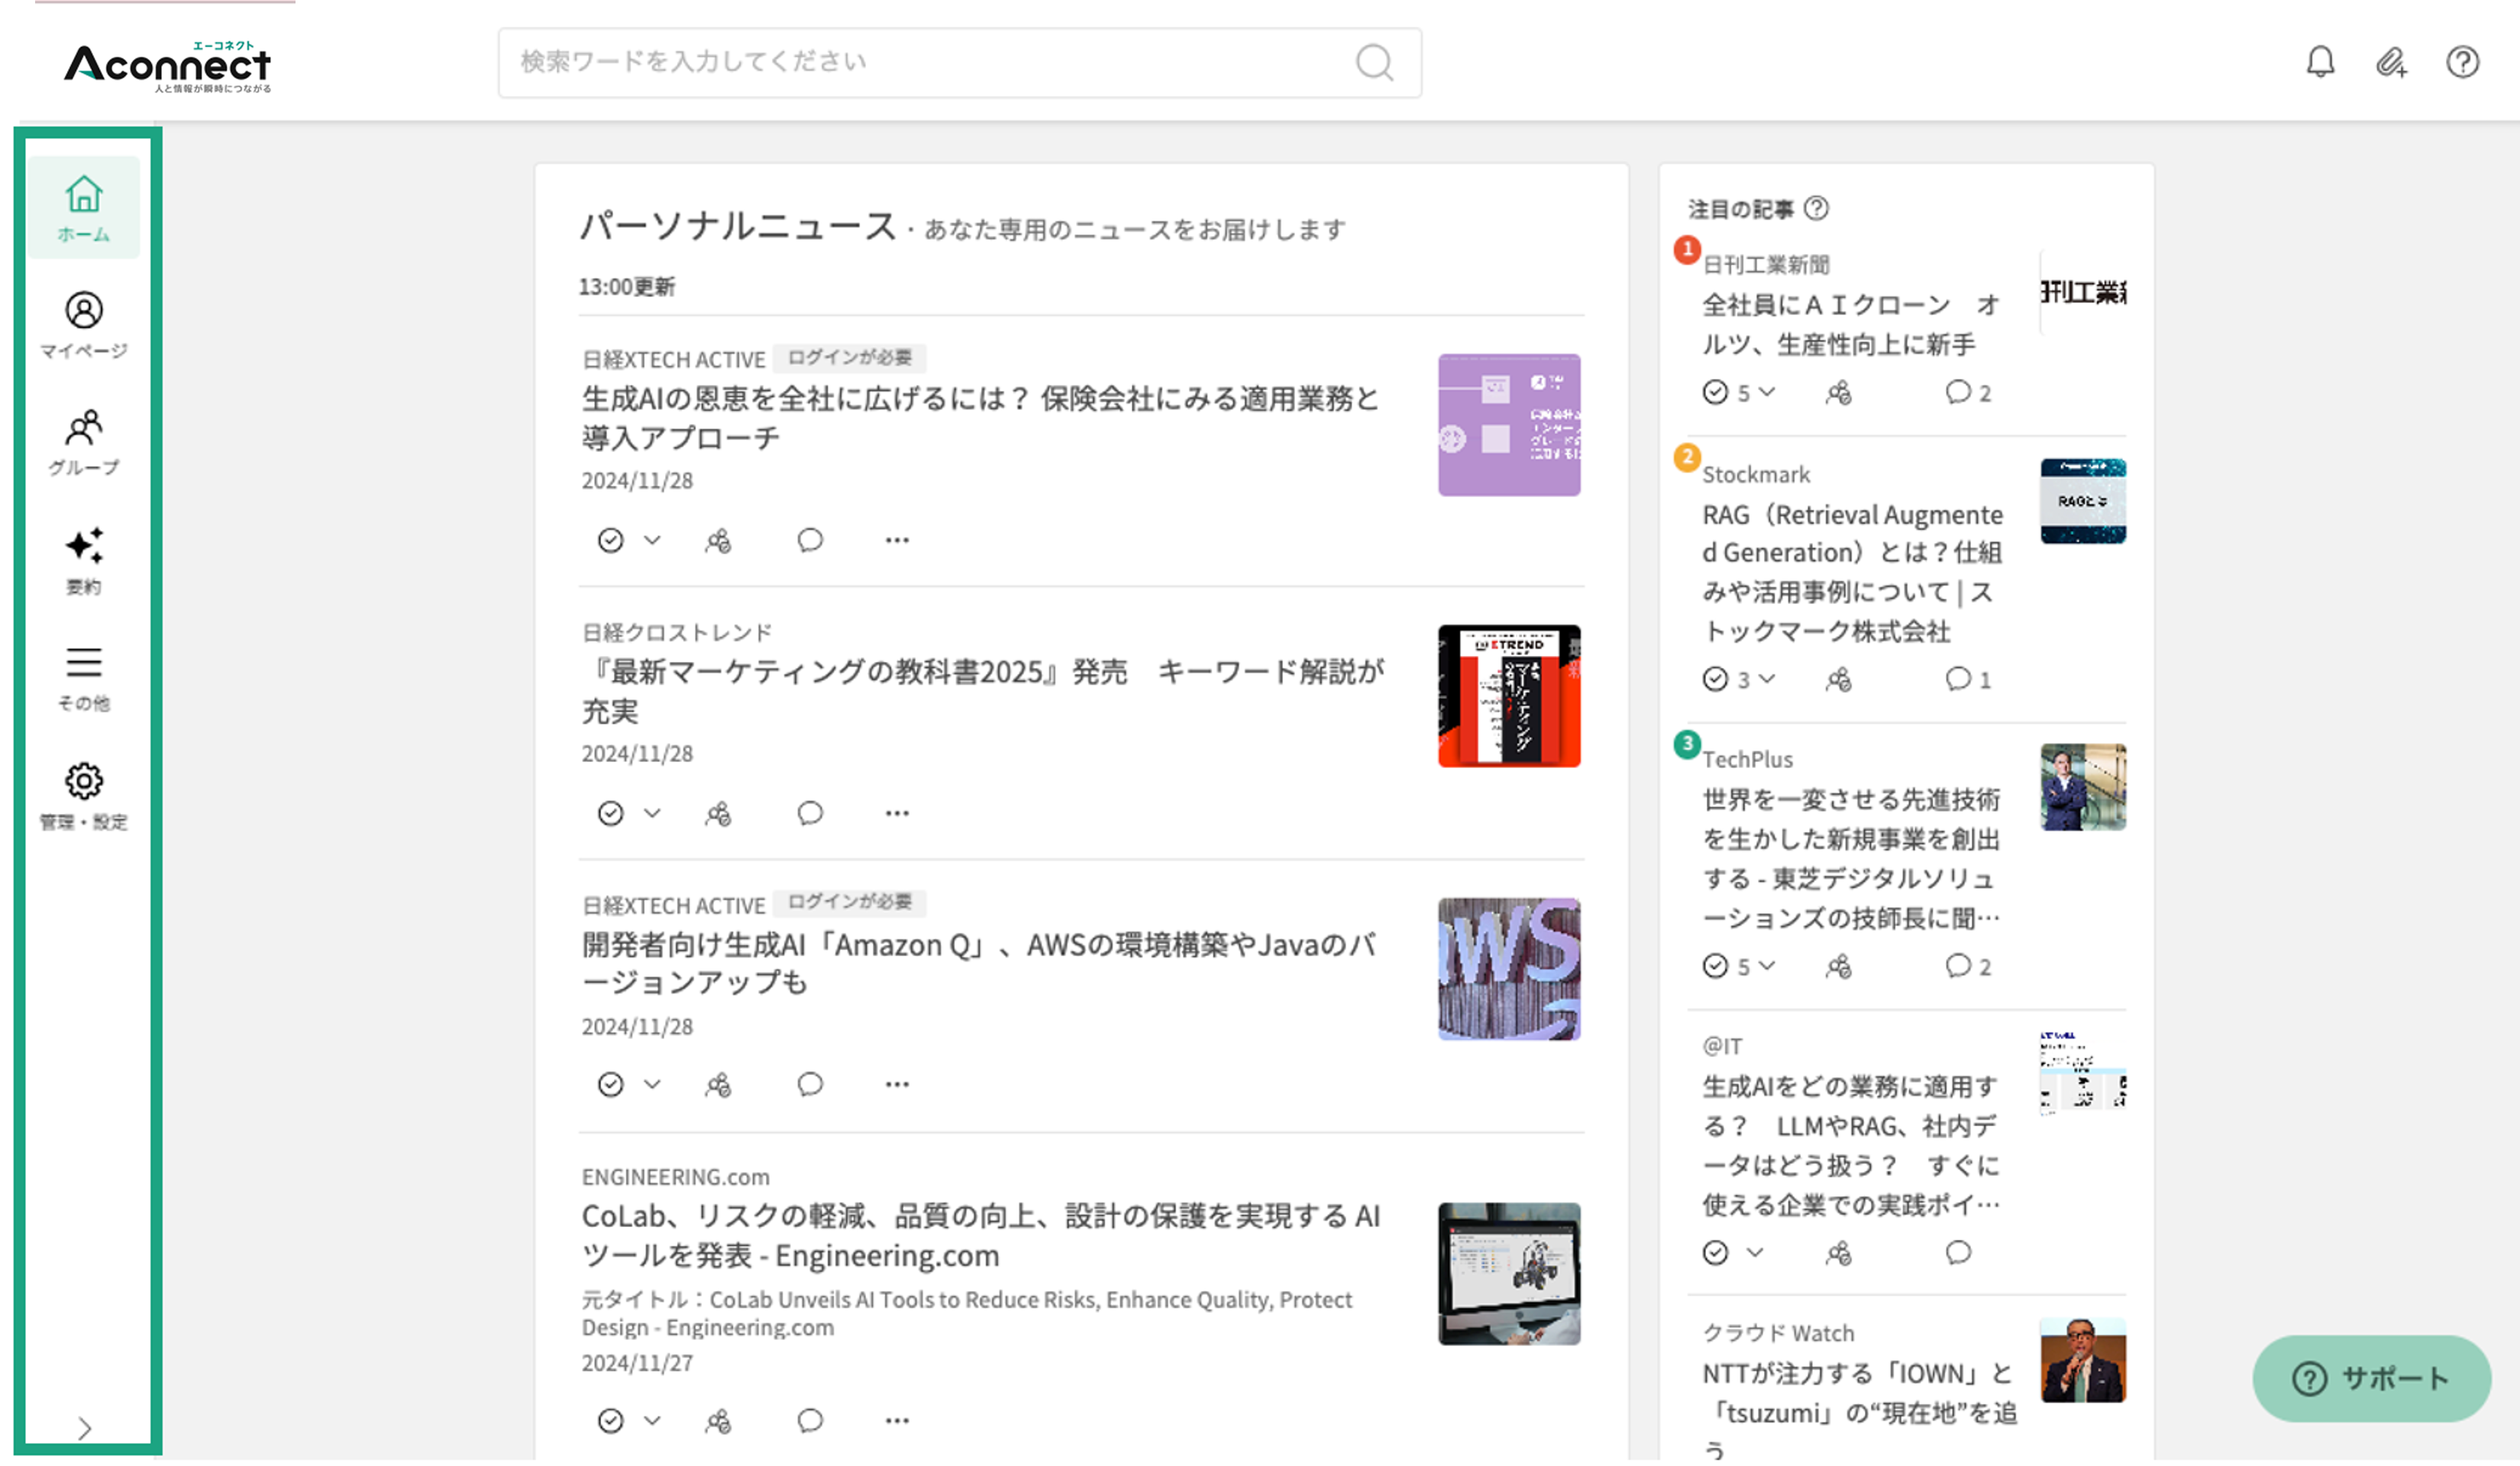This screenshot has height=1466, width=2520.
Task: Share the @IT article to group
Action: pyautogui.click(x=1838, y=1253)
